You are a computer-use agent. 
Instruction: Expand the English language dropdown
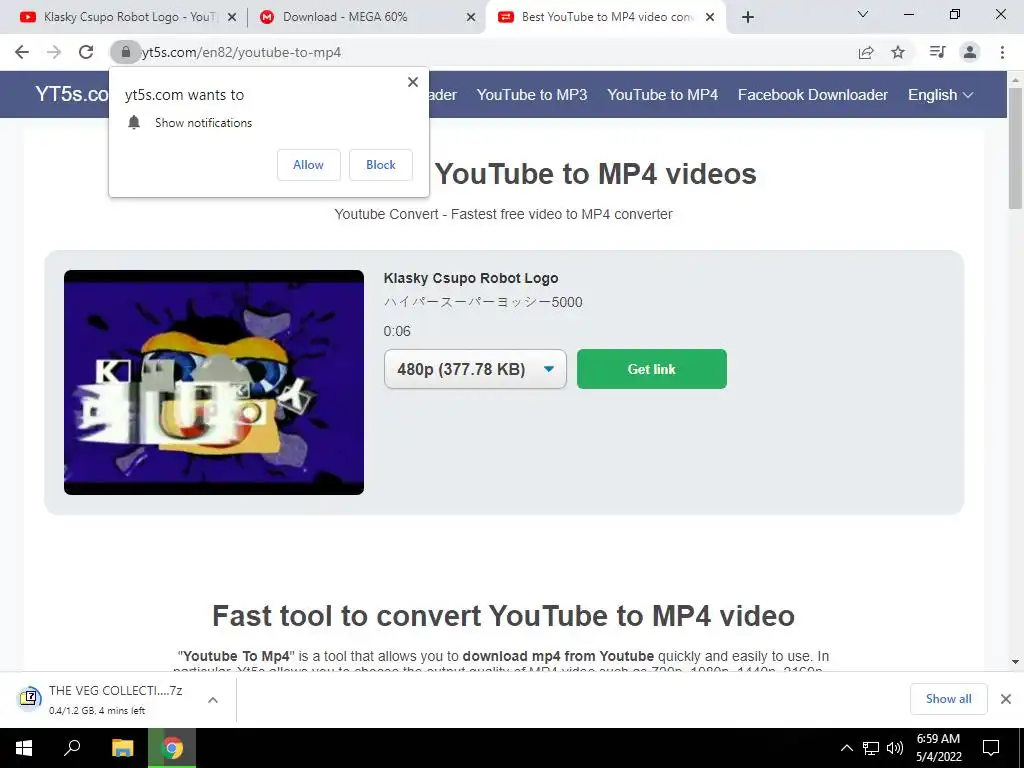pyautogui.click(x=940, y=95)
